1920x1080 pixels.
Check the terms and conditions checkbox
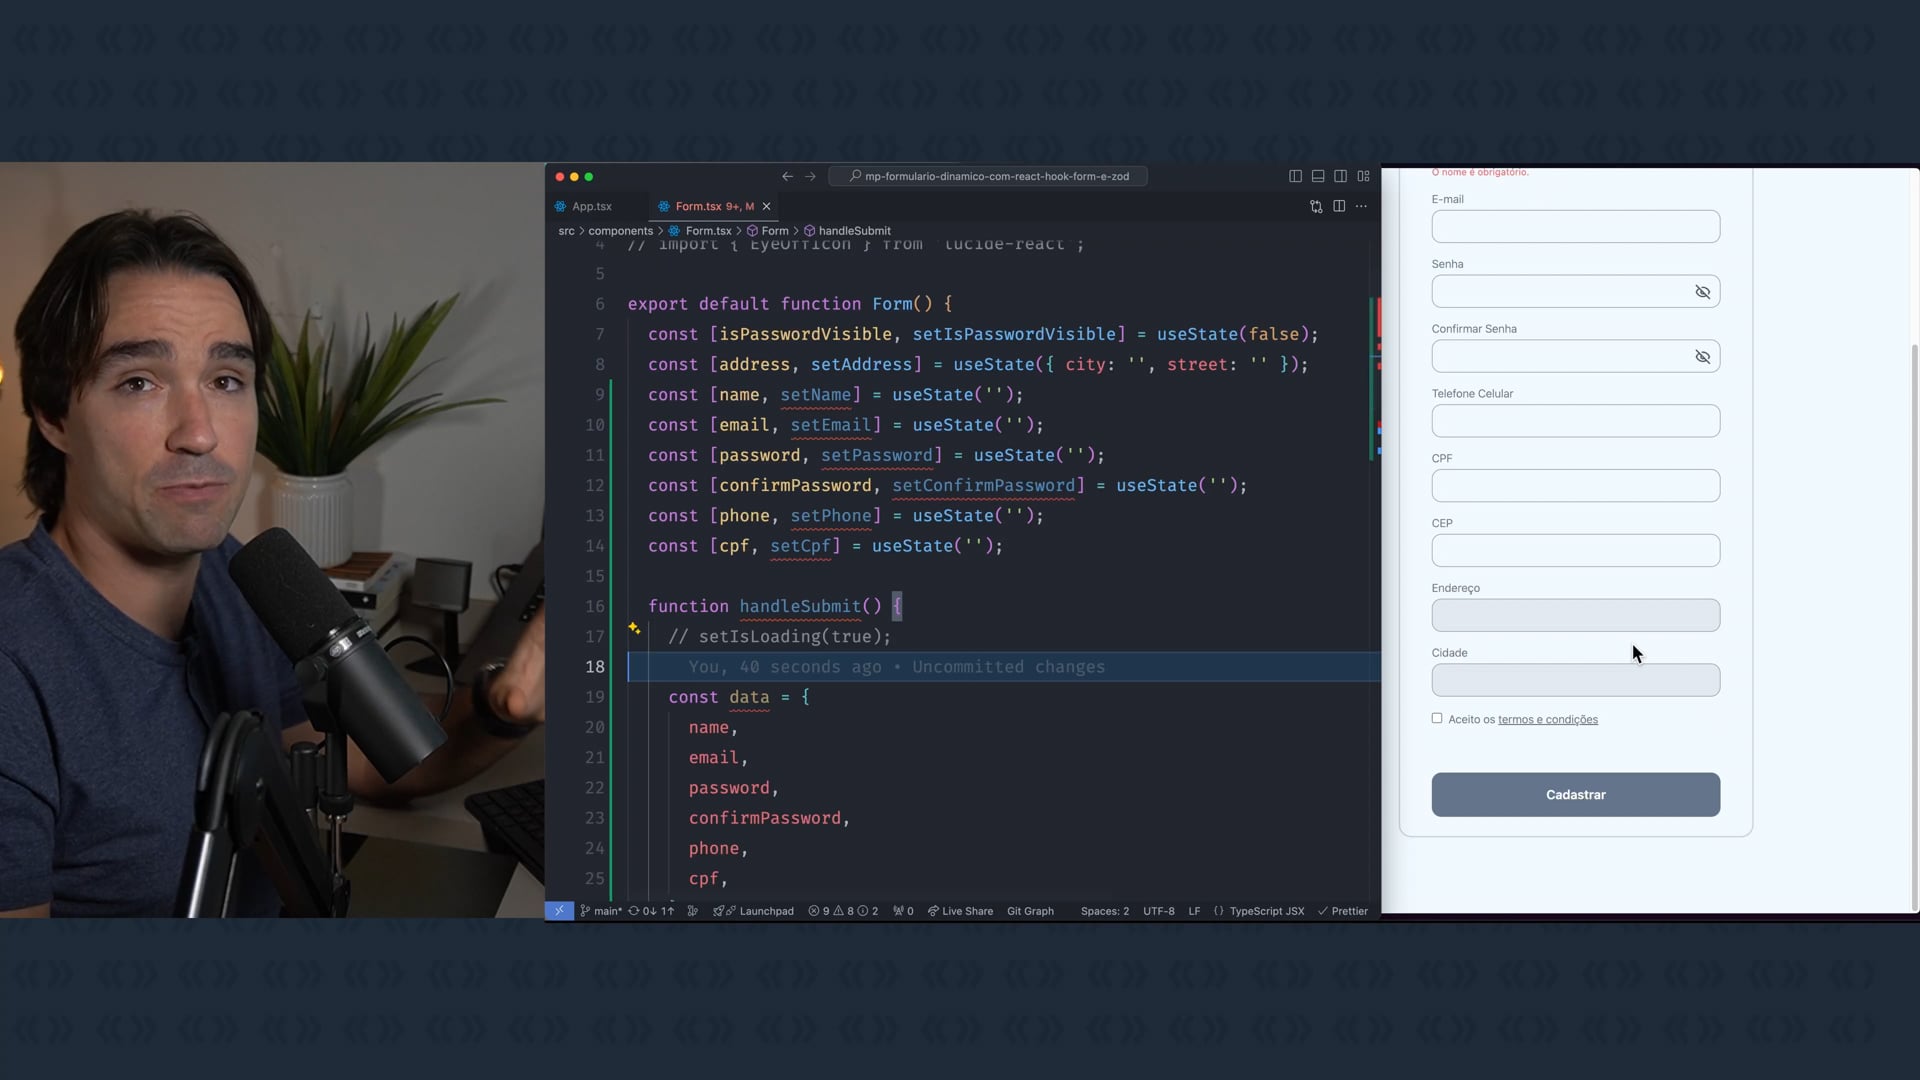(1437, 718)
